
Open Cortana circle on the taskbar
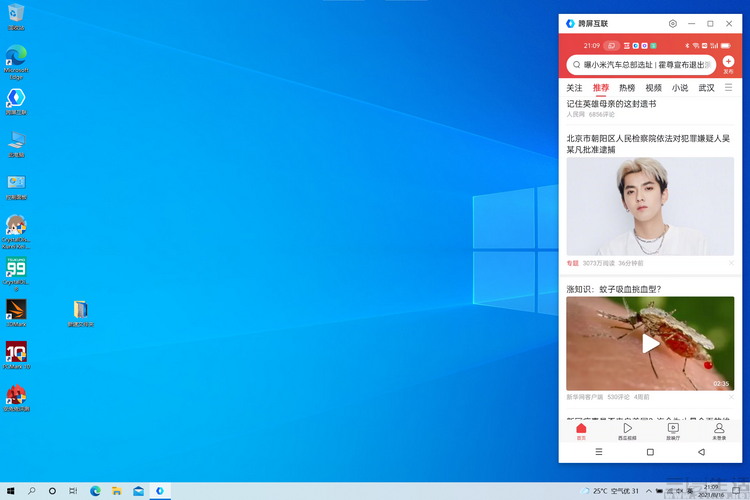[x=52, y=491]
